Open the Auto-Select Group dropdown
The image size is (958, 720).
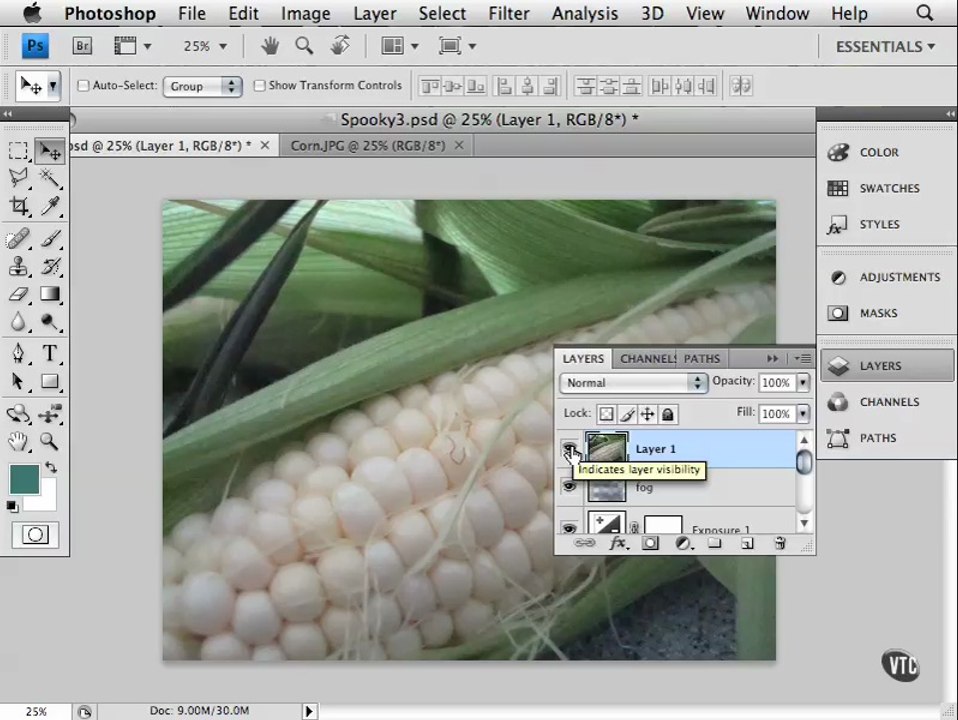pos(202,86)
